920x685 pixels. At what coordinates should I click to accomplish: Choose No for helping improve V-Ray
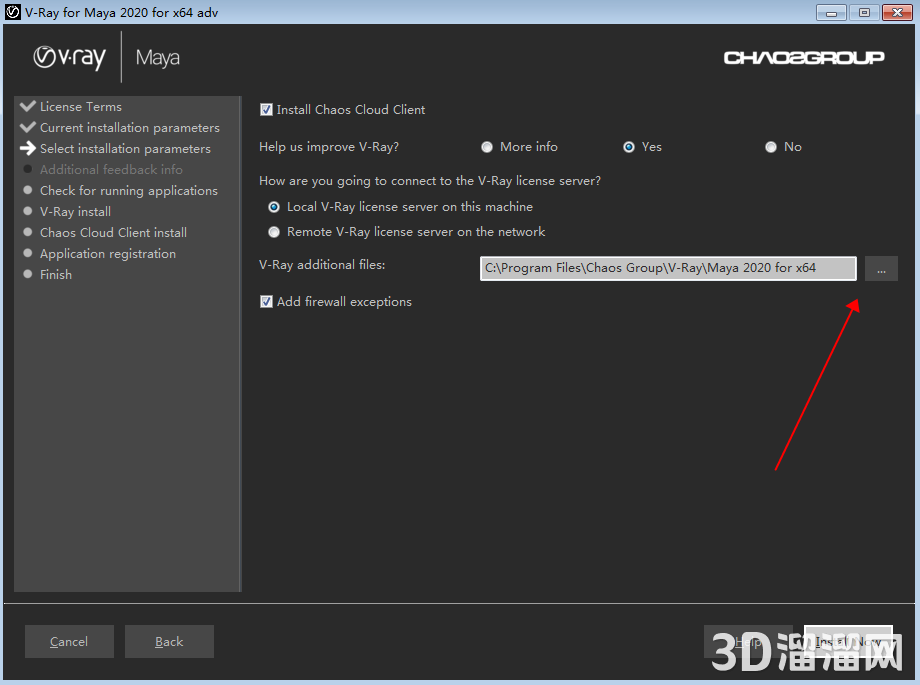(x=771, y=147)
